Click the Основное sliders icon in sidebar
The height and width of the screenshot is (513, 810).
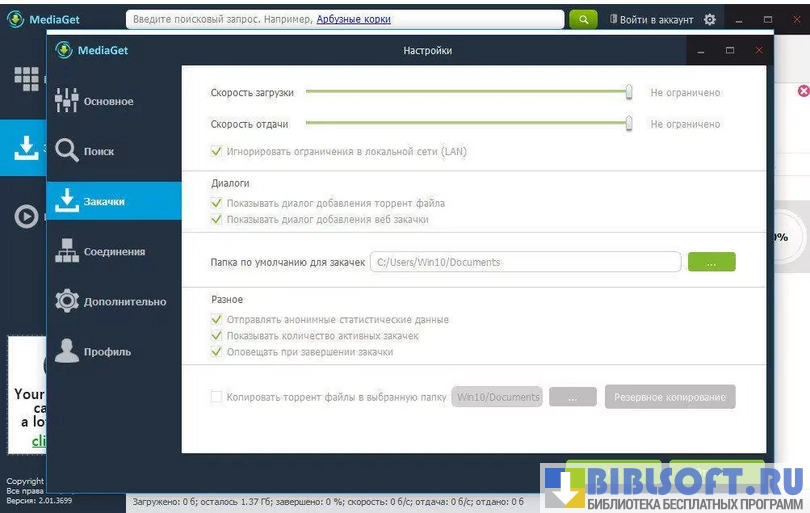click(x=67, y=101)
